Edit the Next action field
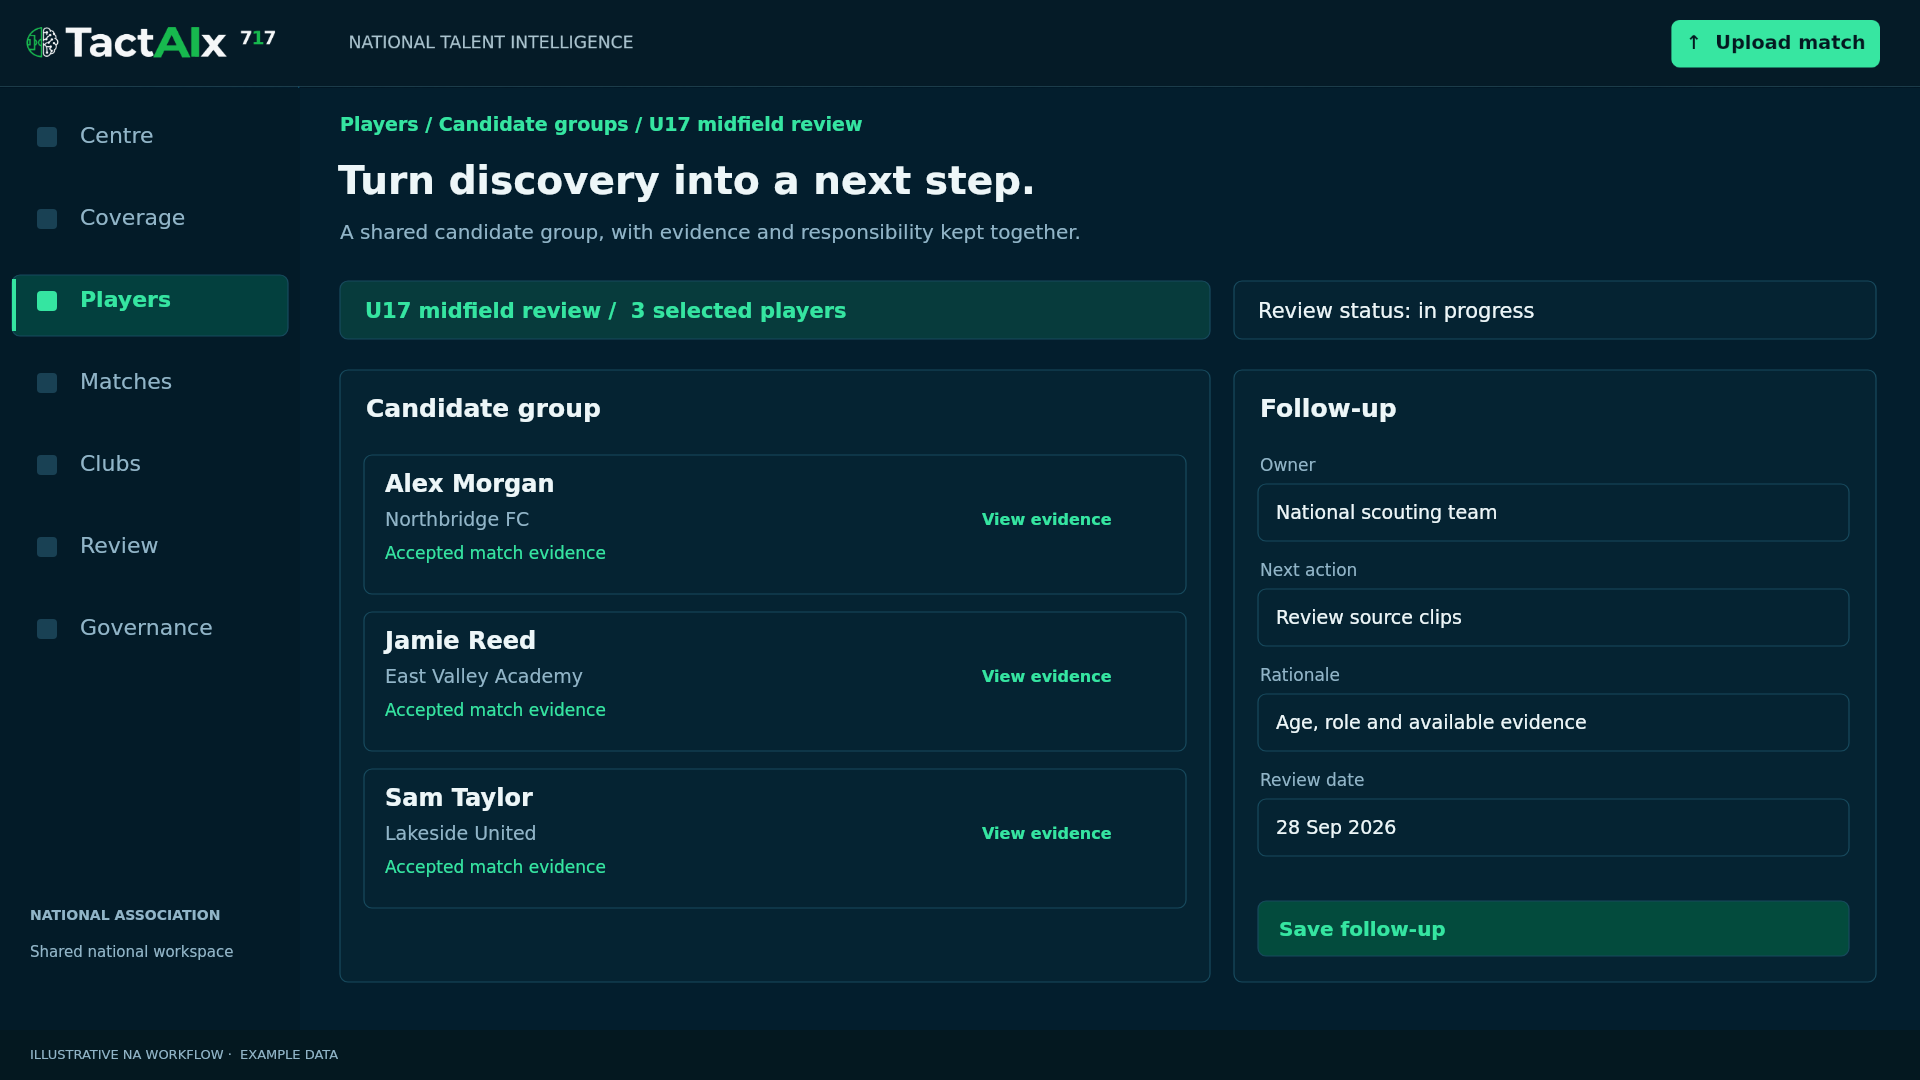The width and height of the screenshot is (1920, 1080). pyautogui.click(x=1553, y=618)
